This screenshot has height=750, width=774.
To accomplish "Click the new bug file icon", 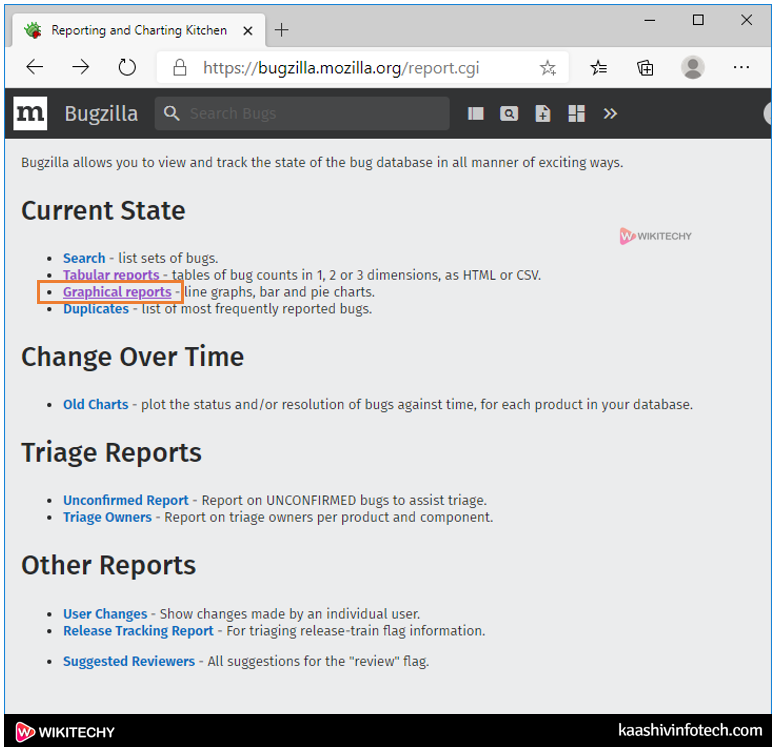I will [542, 114].
